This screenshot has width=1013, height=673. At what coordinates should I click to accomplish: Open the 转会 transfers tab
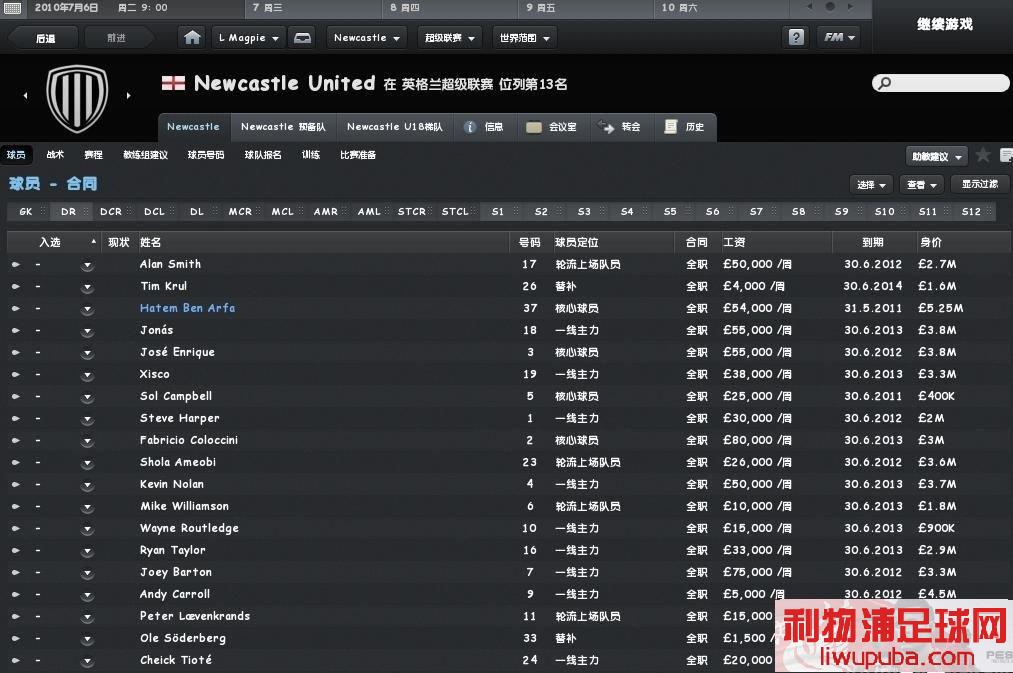pos(620,127)
